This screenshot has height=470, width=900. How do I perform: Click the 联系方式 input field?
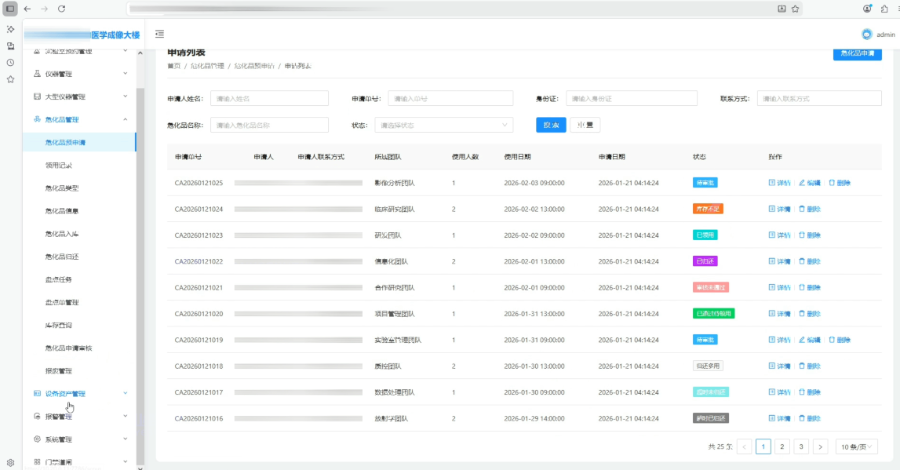pos(819,98)
